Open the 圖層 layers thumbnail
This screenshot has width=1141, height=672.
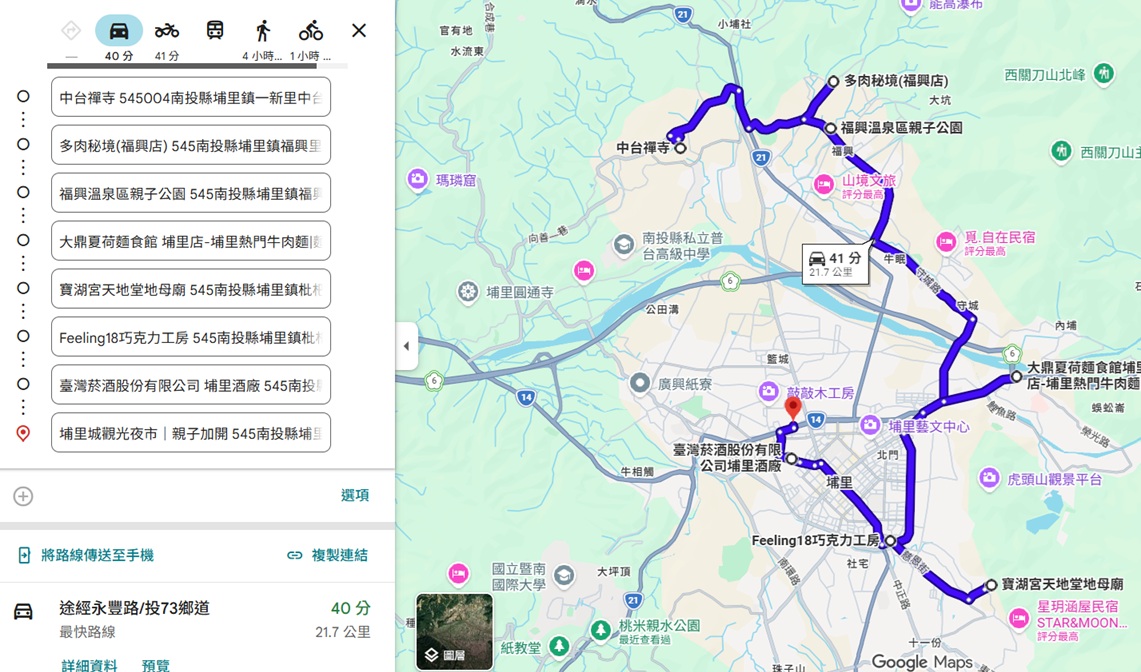[x=455, y=631]
